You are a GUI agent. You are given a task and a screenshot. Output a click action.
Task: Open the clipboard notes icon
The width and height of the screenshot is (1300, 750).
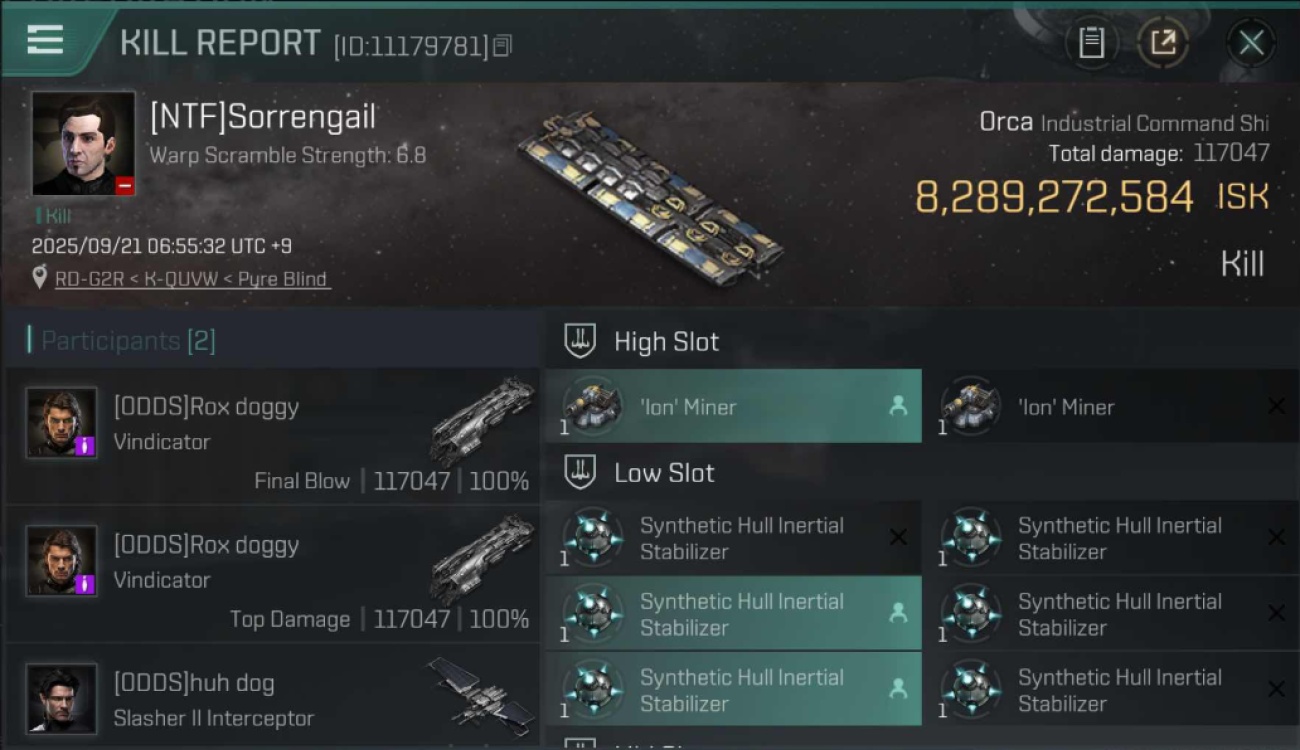coord(1091,43)
